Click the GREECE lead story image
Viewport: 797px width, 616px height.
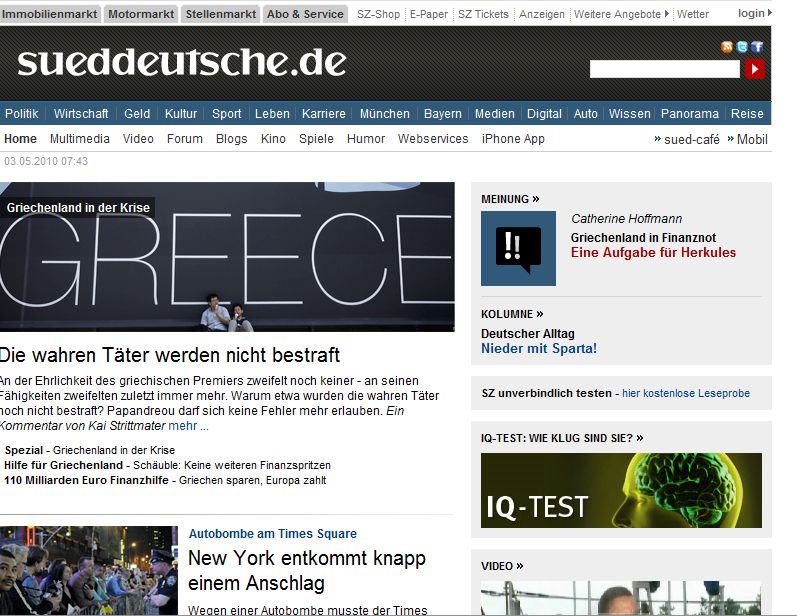[227, 257]
